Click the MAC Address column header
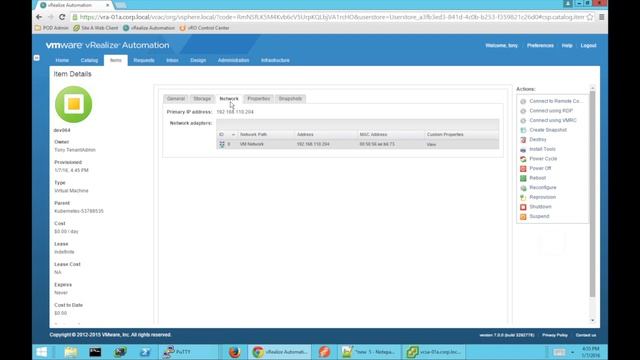 (373, 135)
